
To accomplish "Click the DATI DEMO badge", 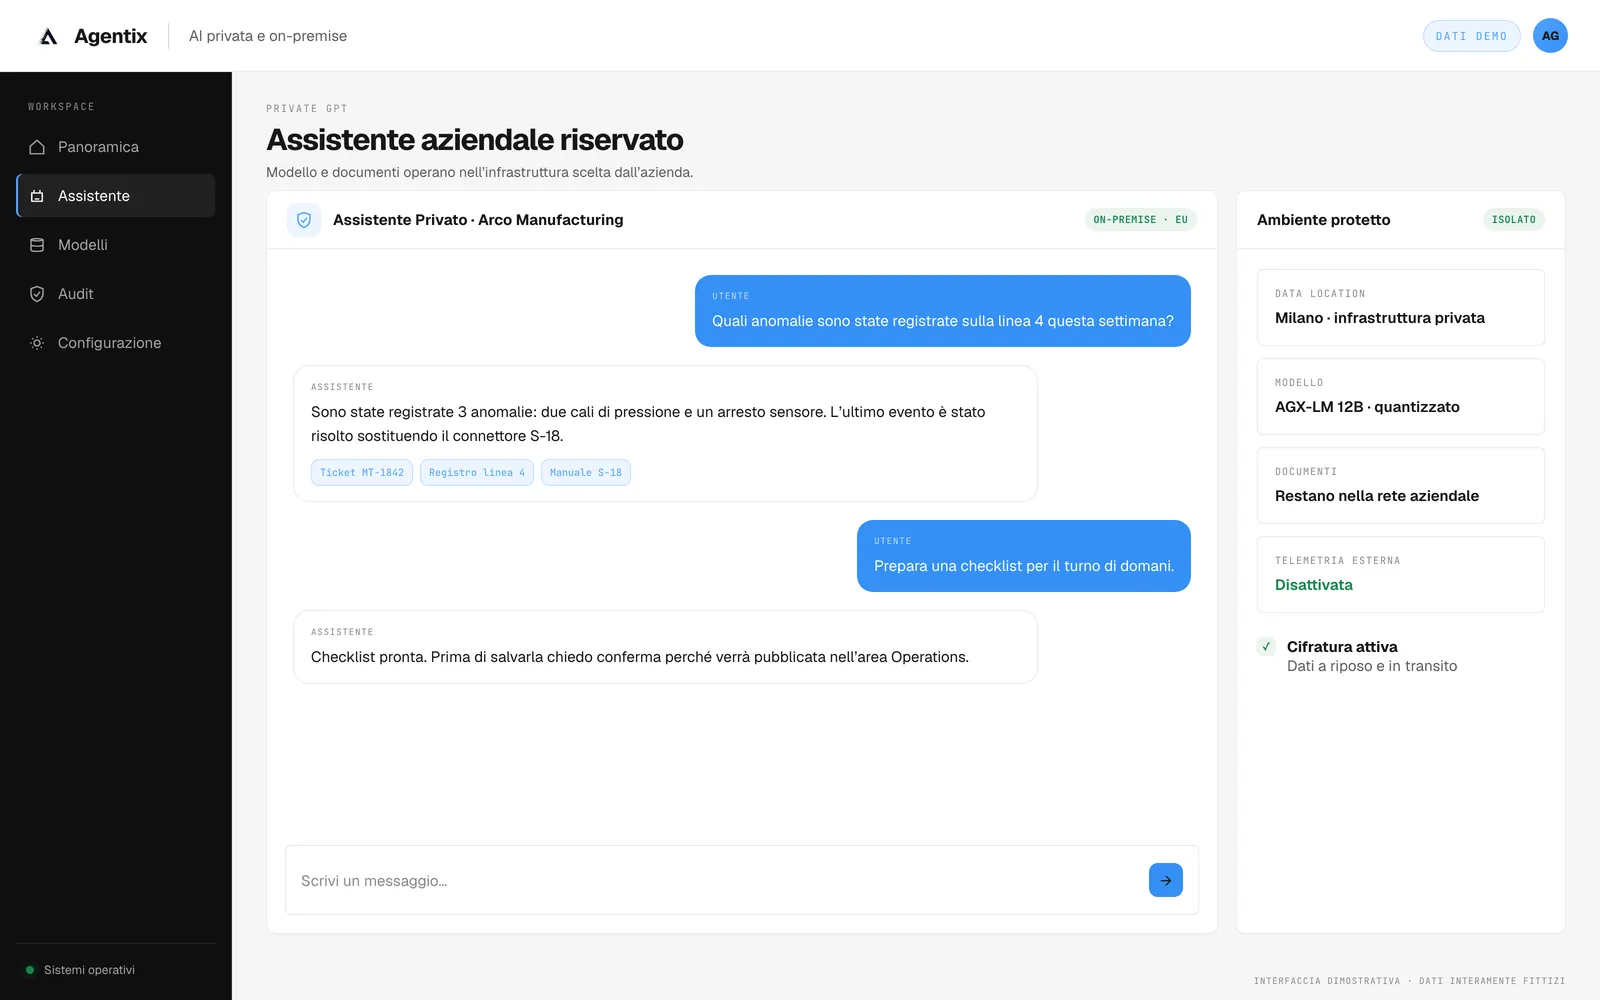I will pos(1471,36).
